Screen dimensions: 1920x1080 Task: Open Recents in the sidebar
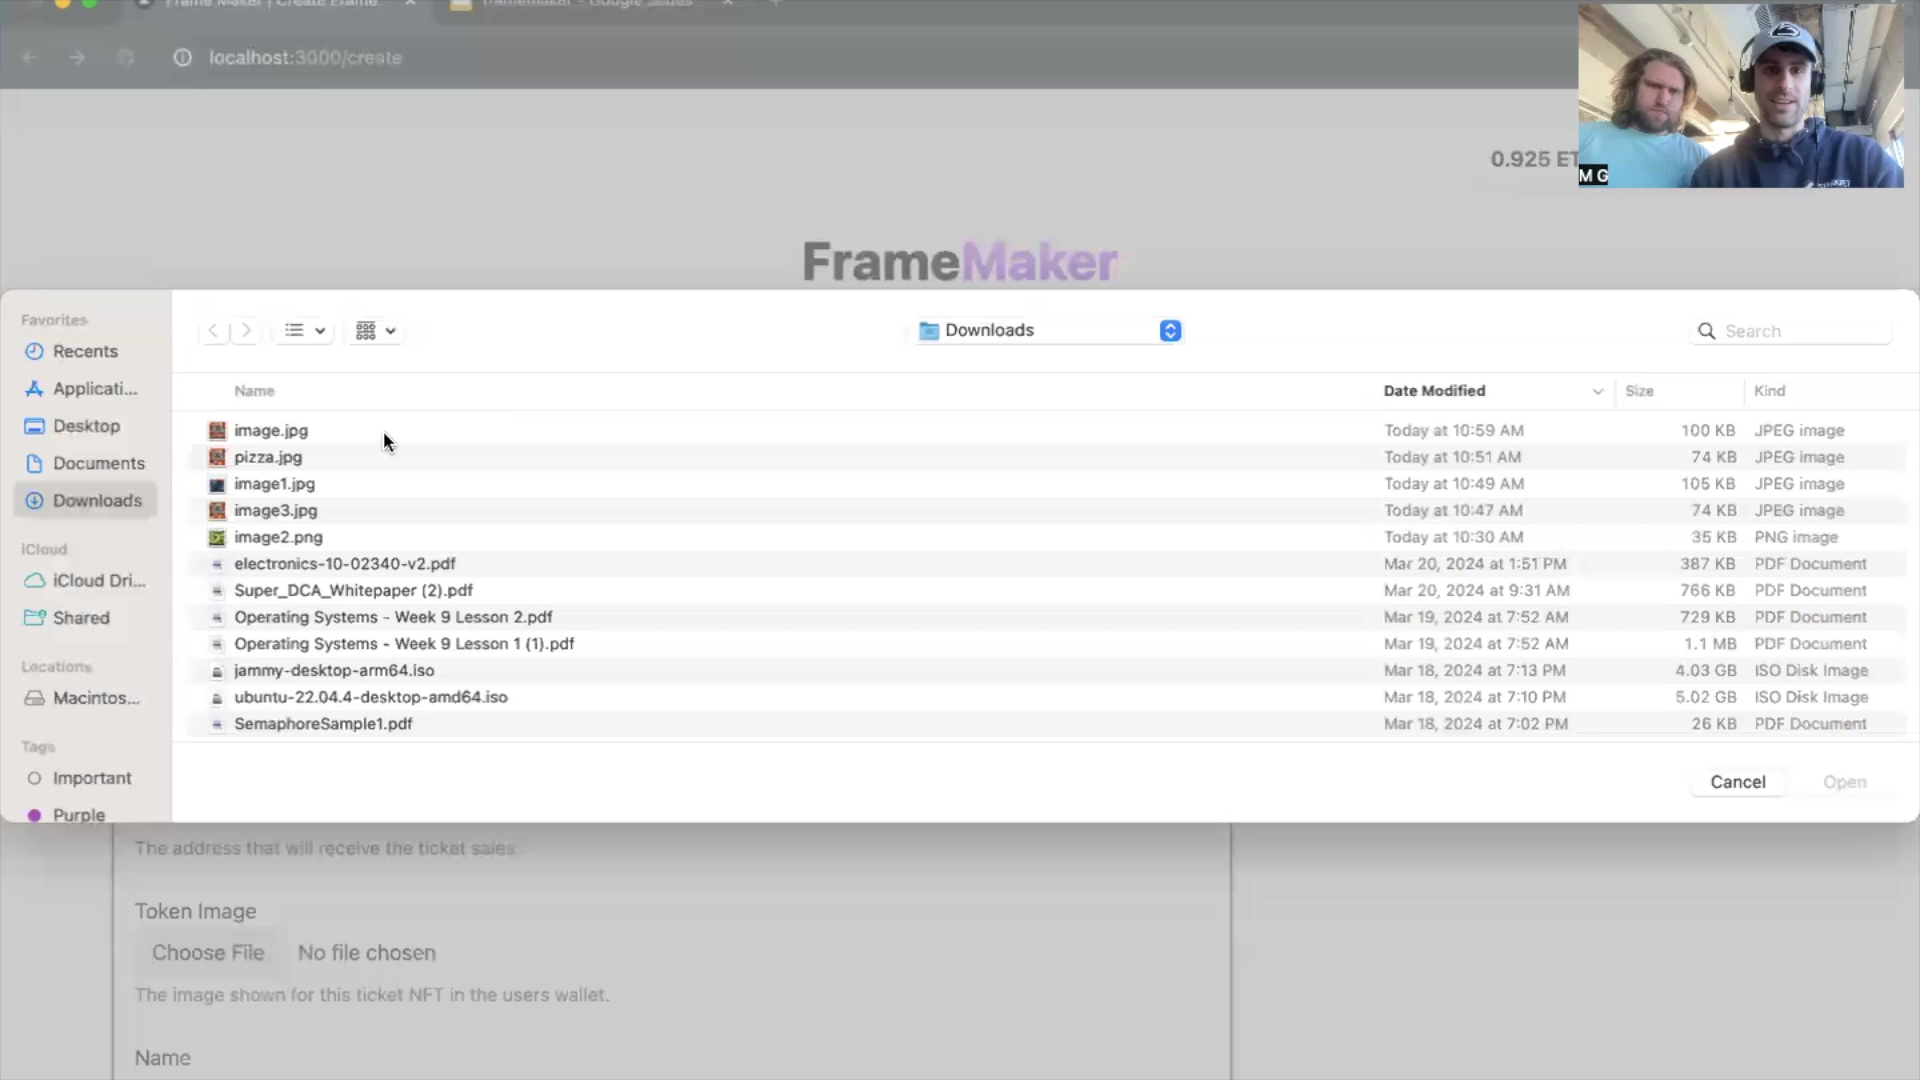[x=85, y=351]
